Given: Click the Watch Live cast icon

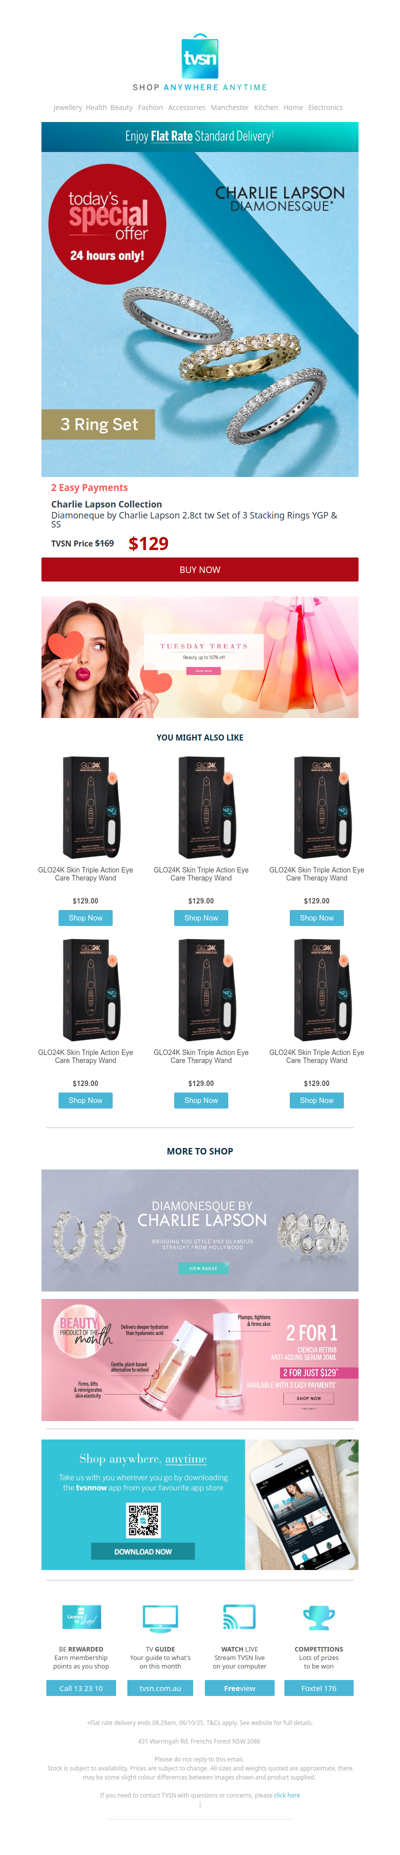Looking at the screenshot, I should [x=239, y=1617].
